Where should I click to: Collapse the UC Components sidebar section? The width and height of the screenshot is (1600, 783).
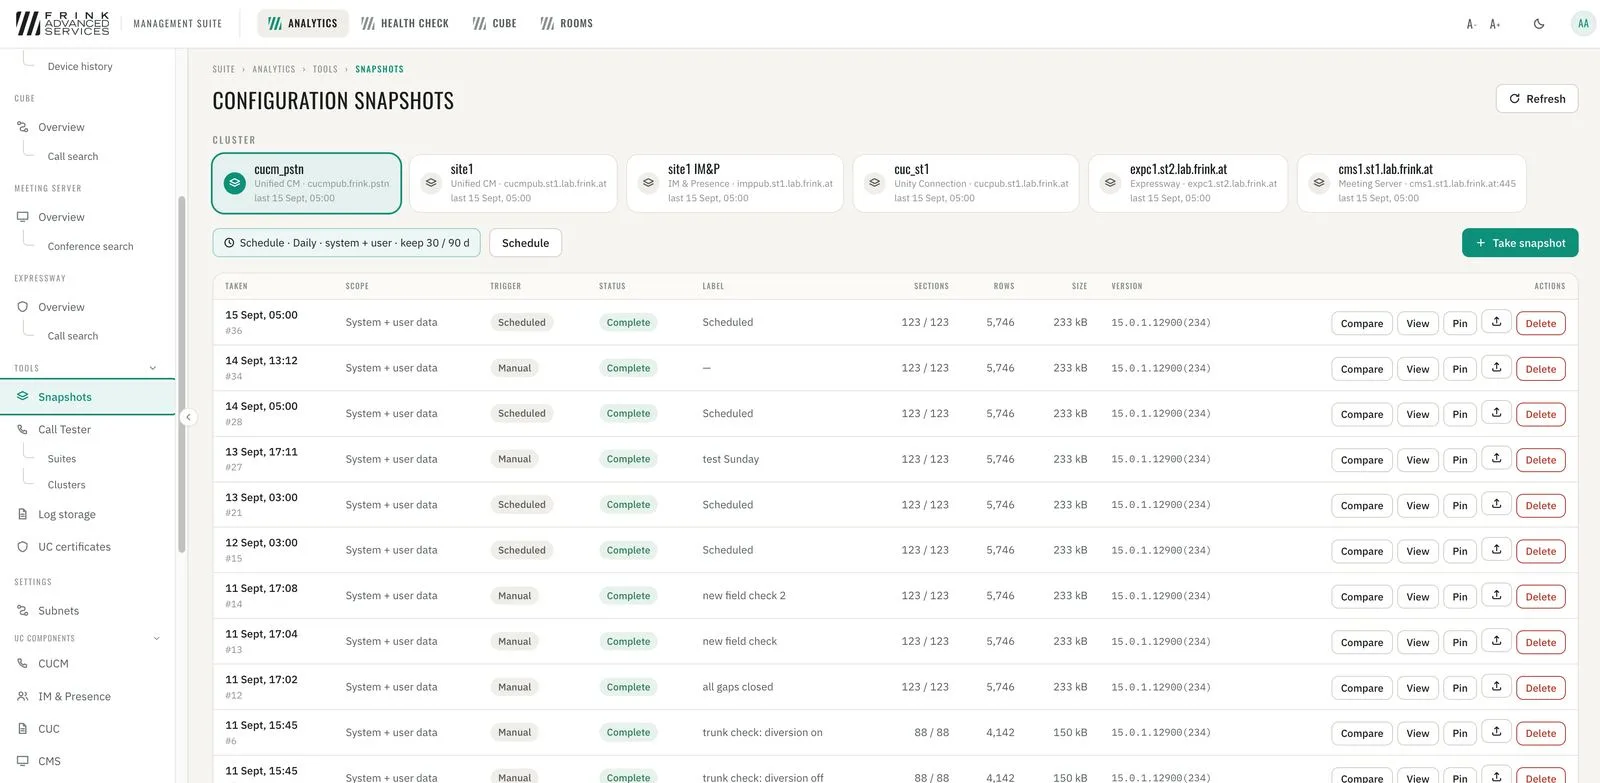156,638
